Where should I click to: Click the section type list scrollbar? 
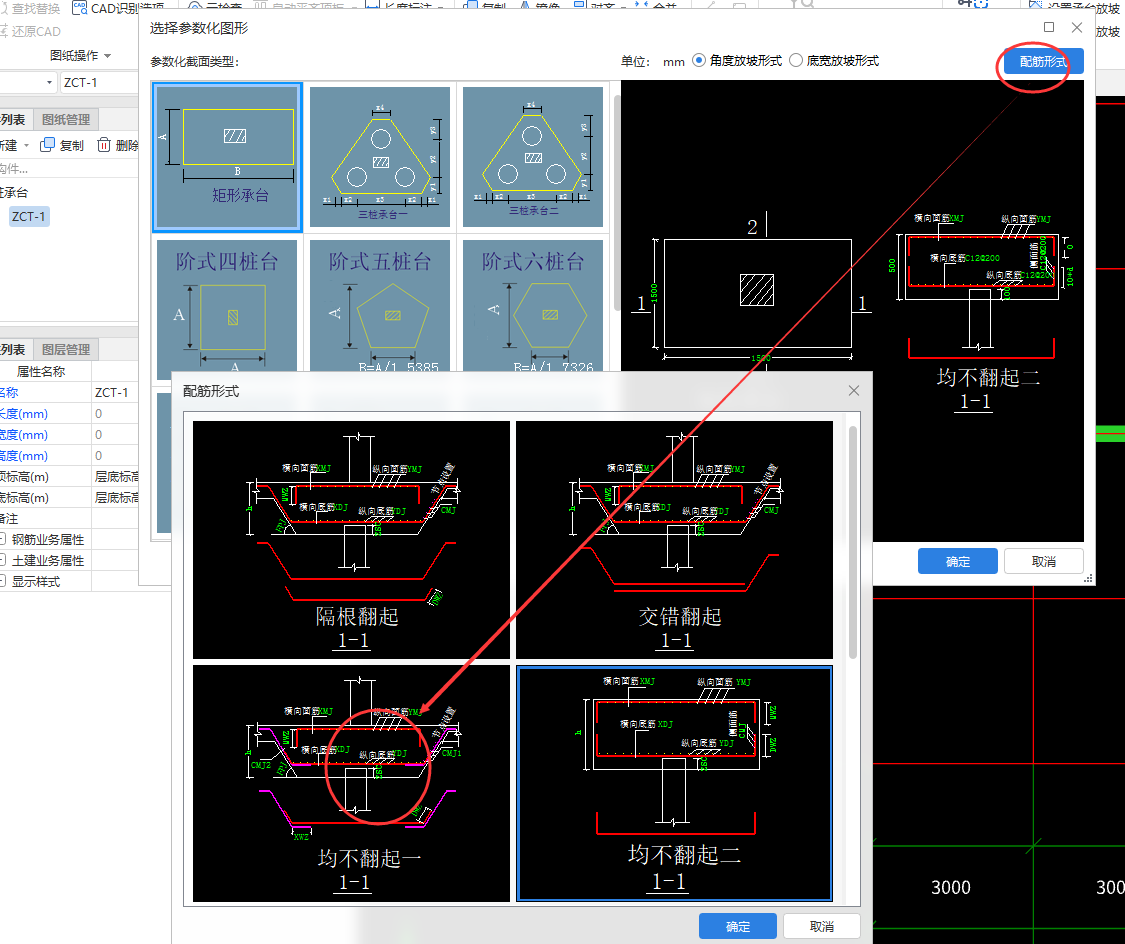[x=616, y=202]
